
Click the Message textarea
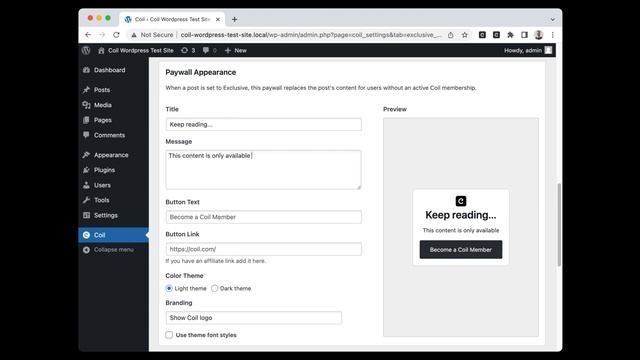tap(263, 170)
